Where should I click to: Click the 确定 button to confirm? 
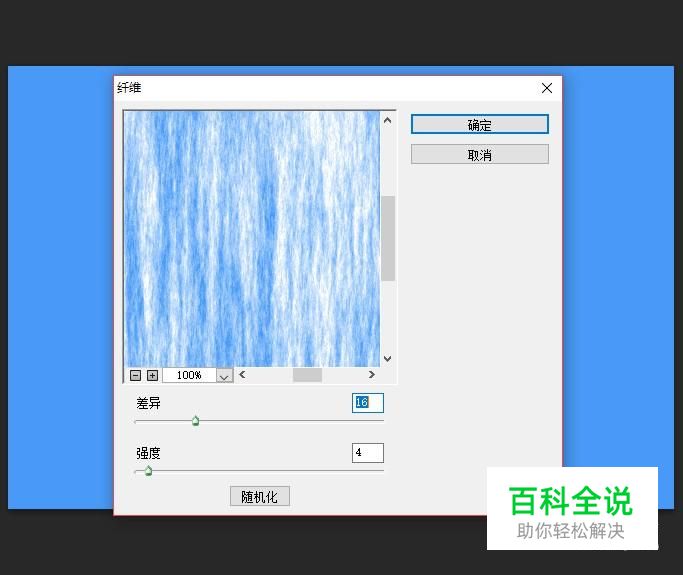[480, 125]
